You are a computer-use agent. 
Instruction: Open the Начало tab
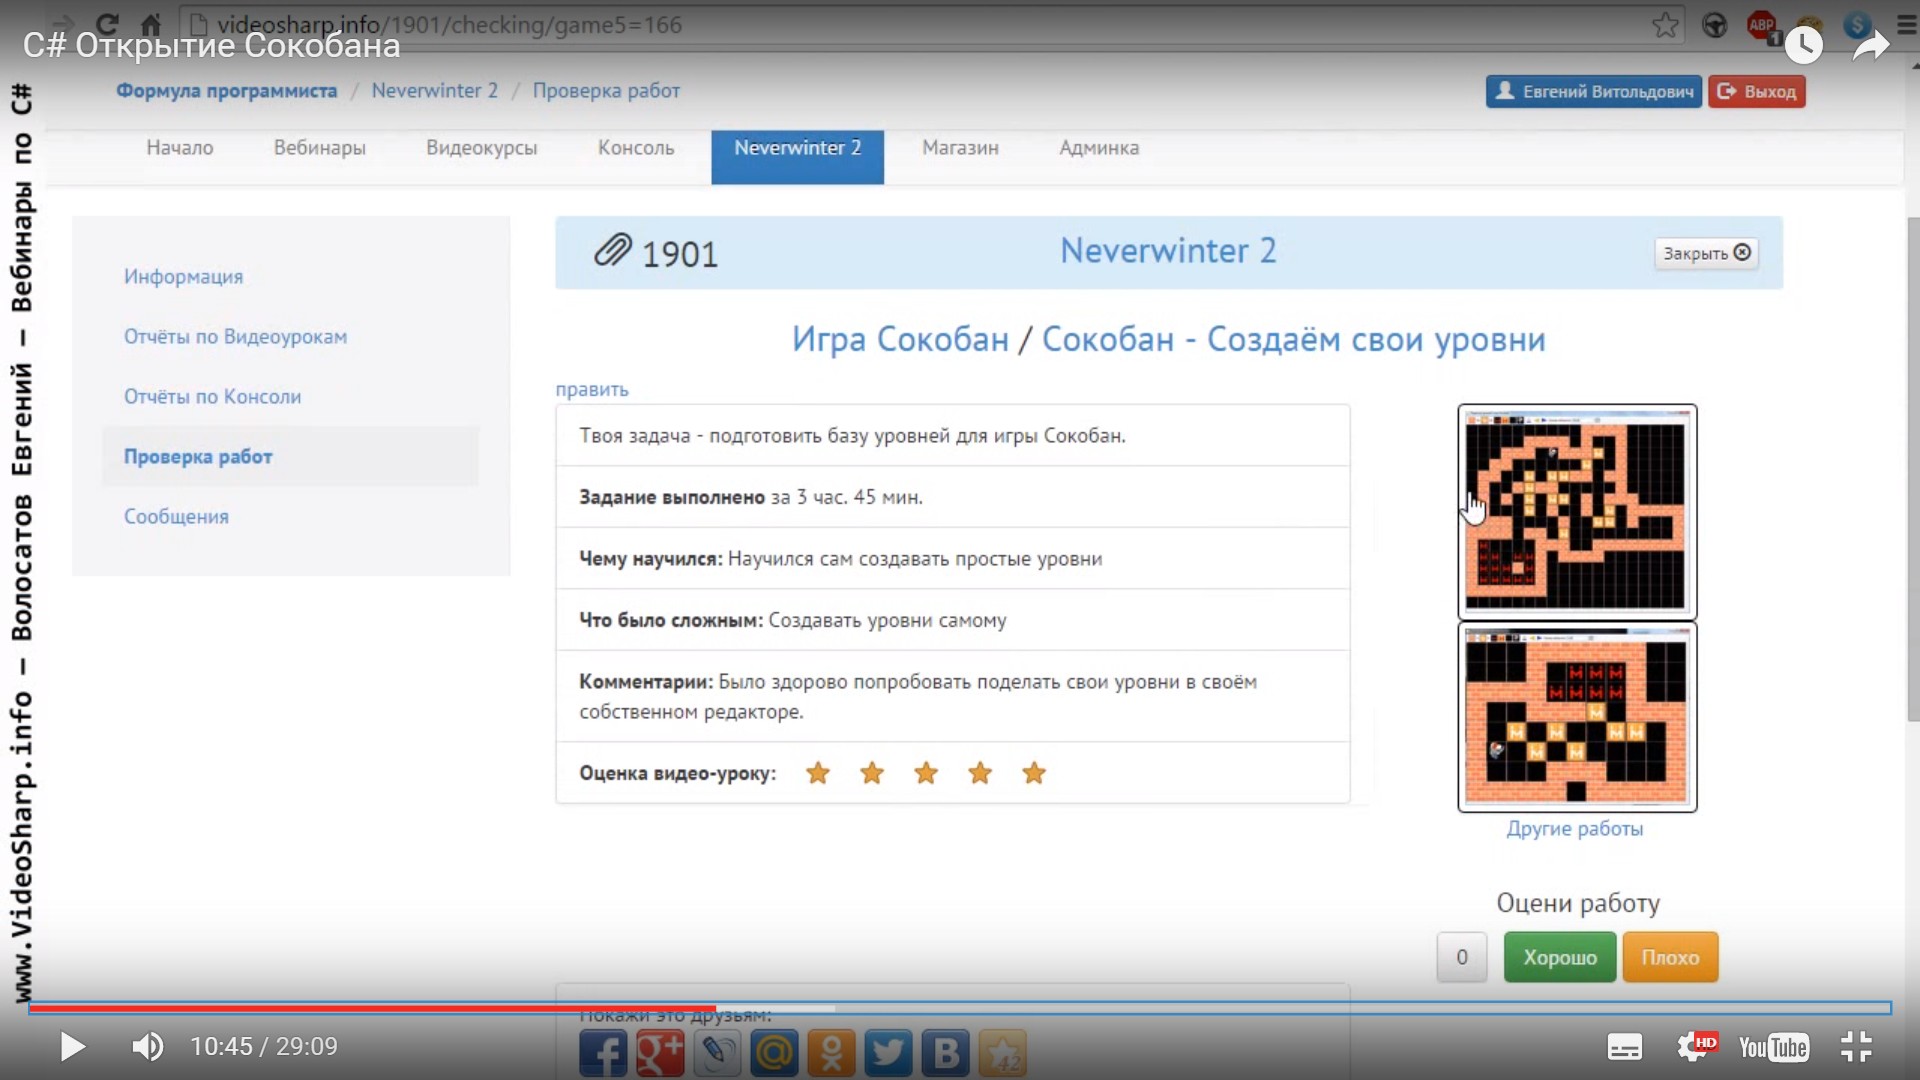(x=180, y=148)
